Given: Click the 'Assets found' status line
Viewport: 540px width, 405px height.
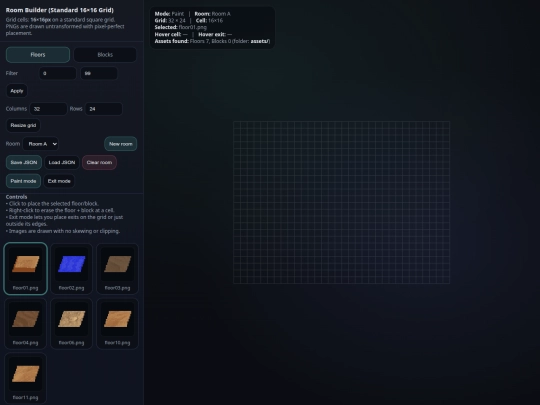Looking at the screenshot, I should [212, 41].
